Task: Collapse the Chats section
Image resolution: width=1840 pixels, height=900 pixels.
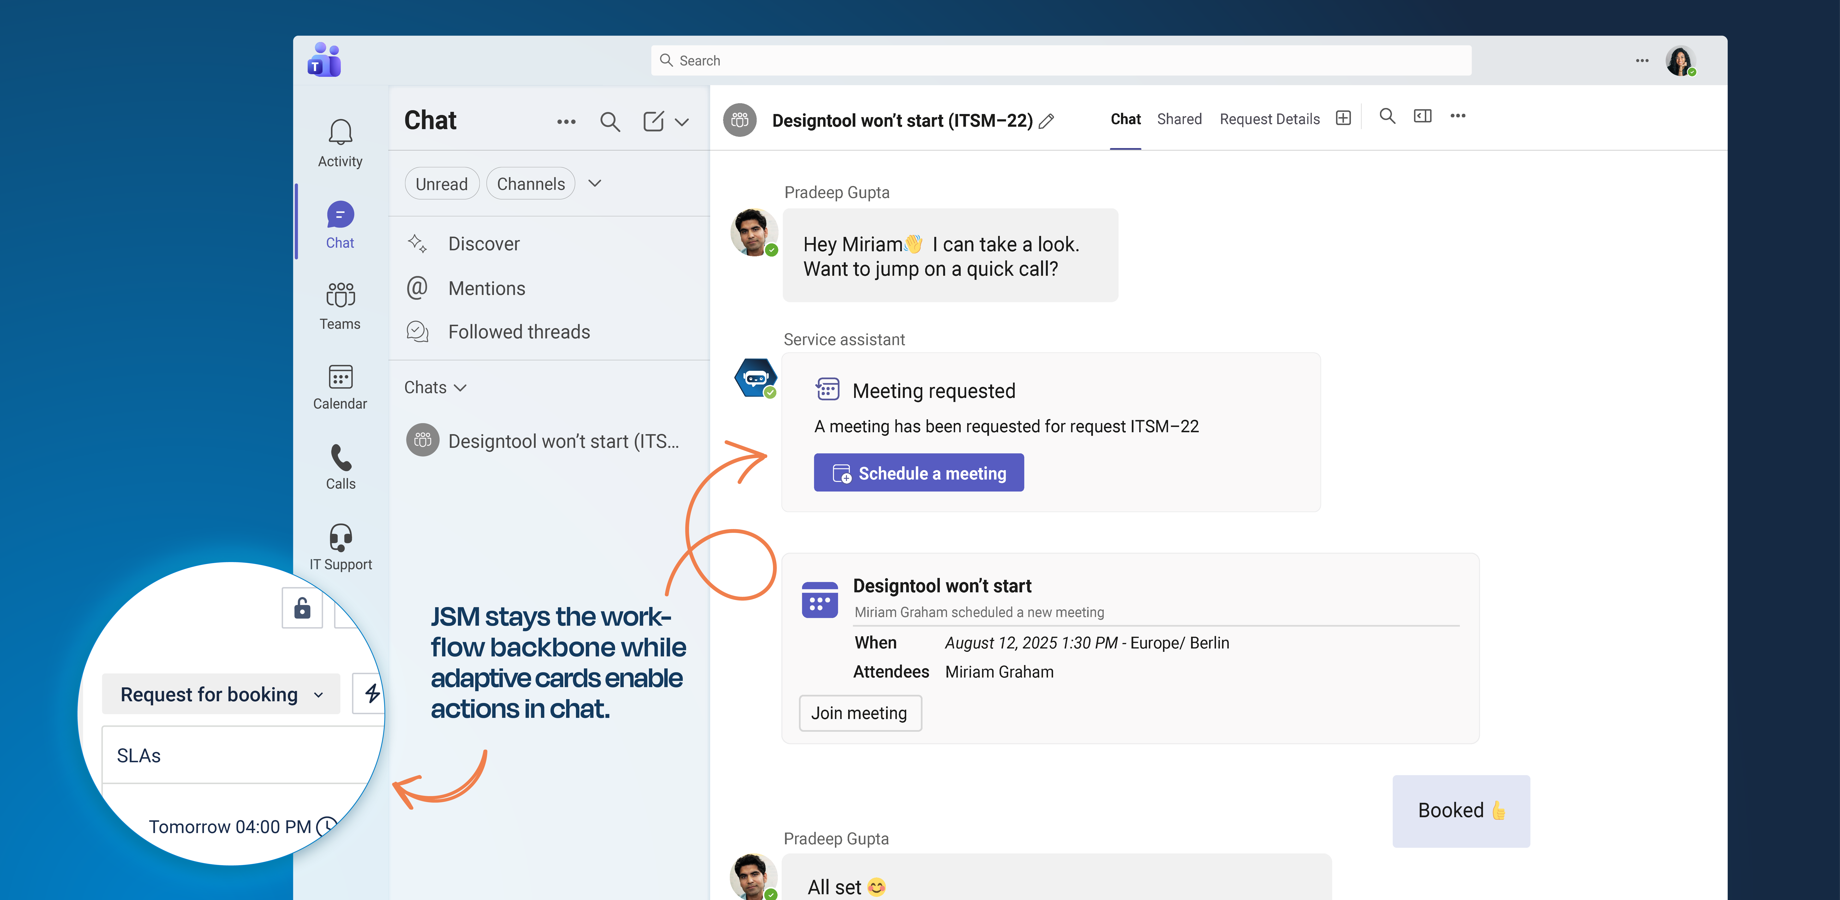Action: click(460, 387)
